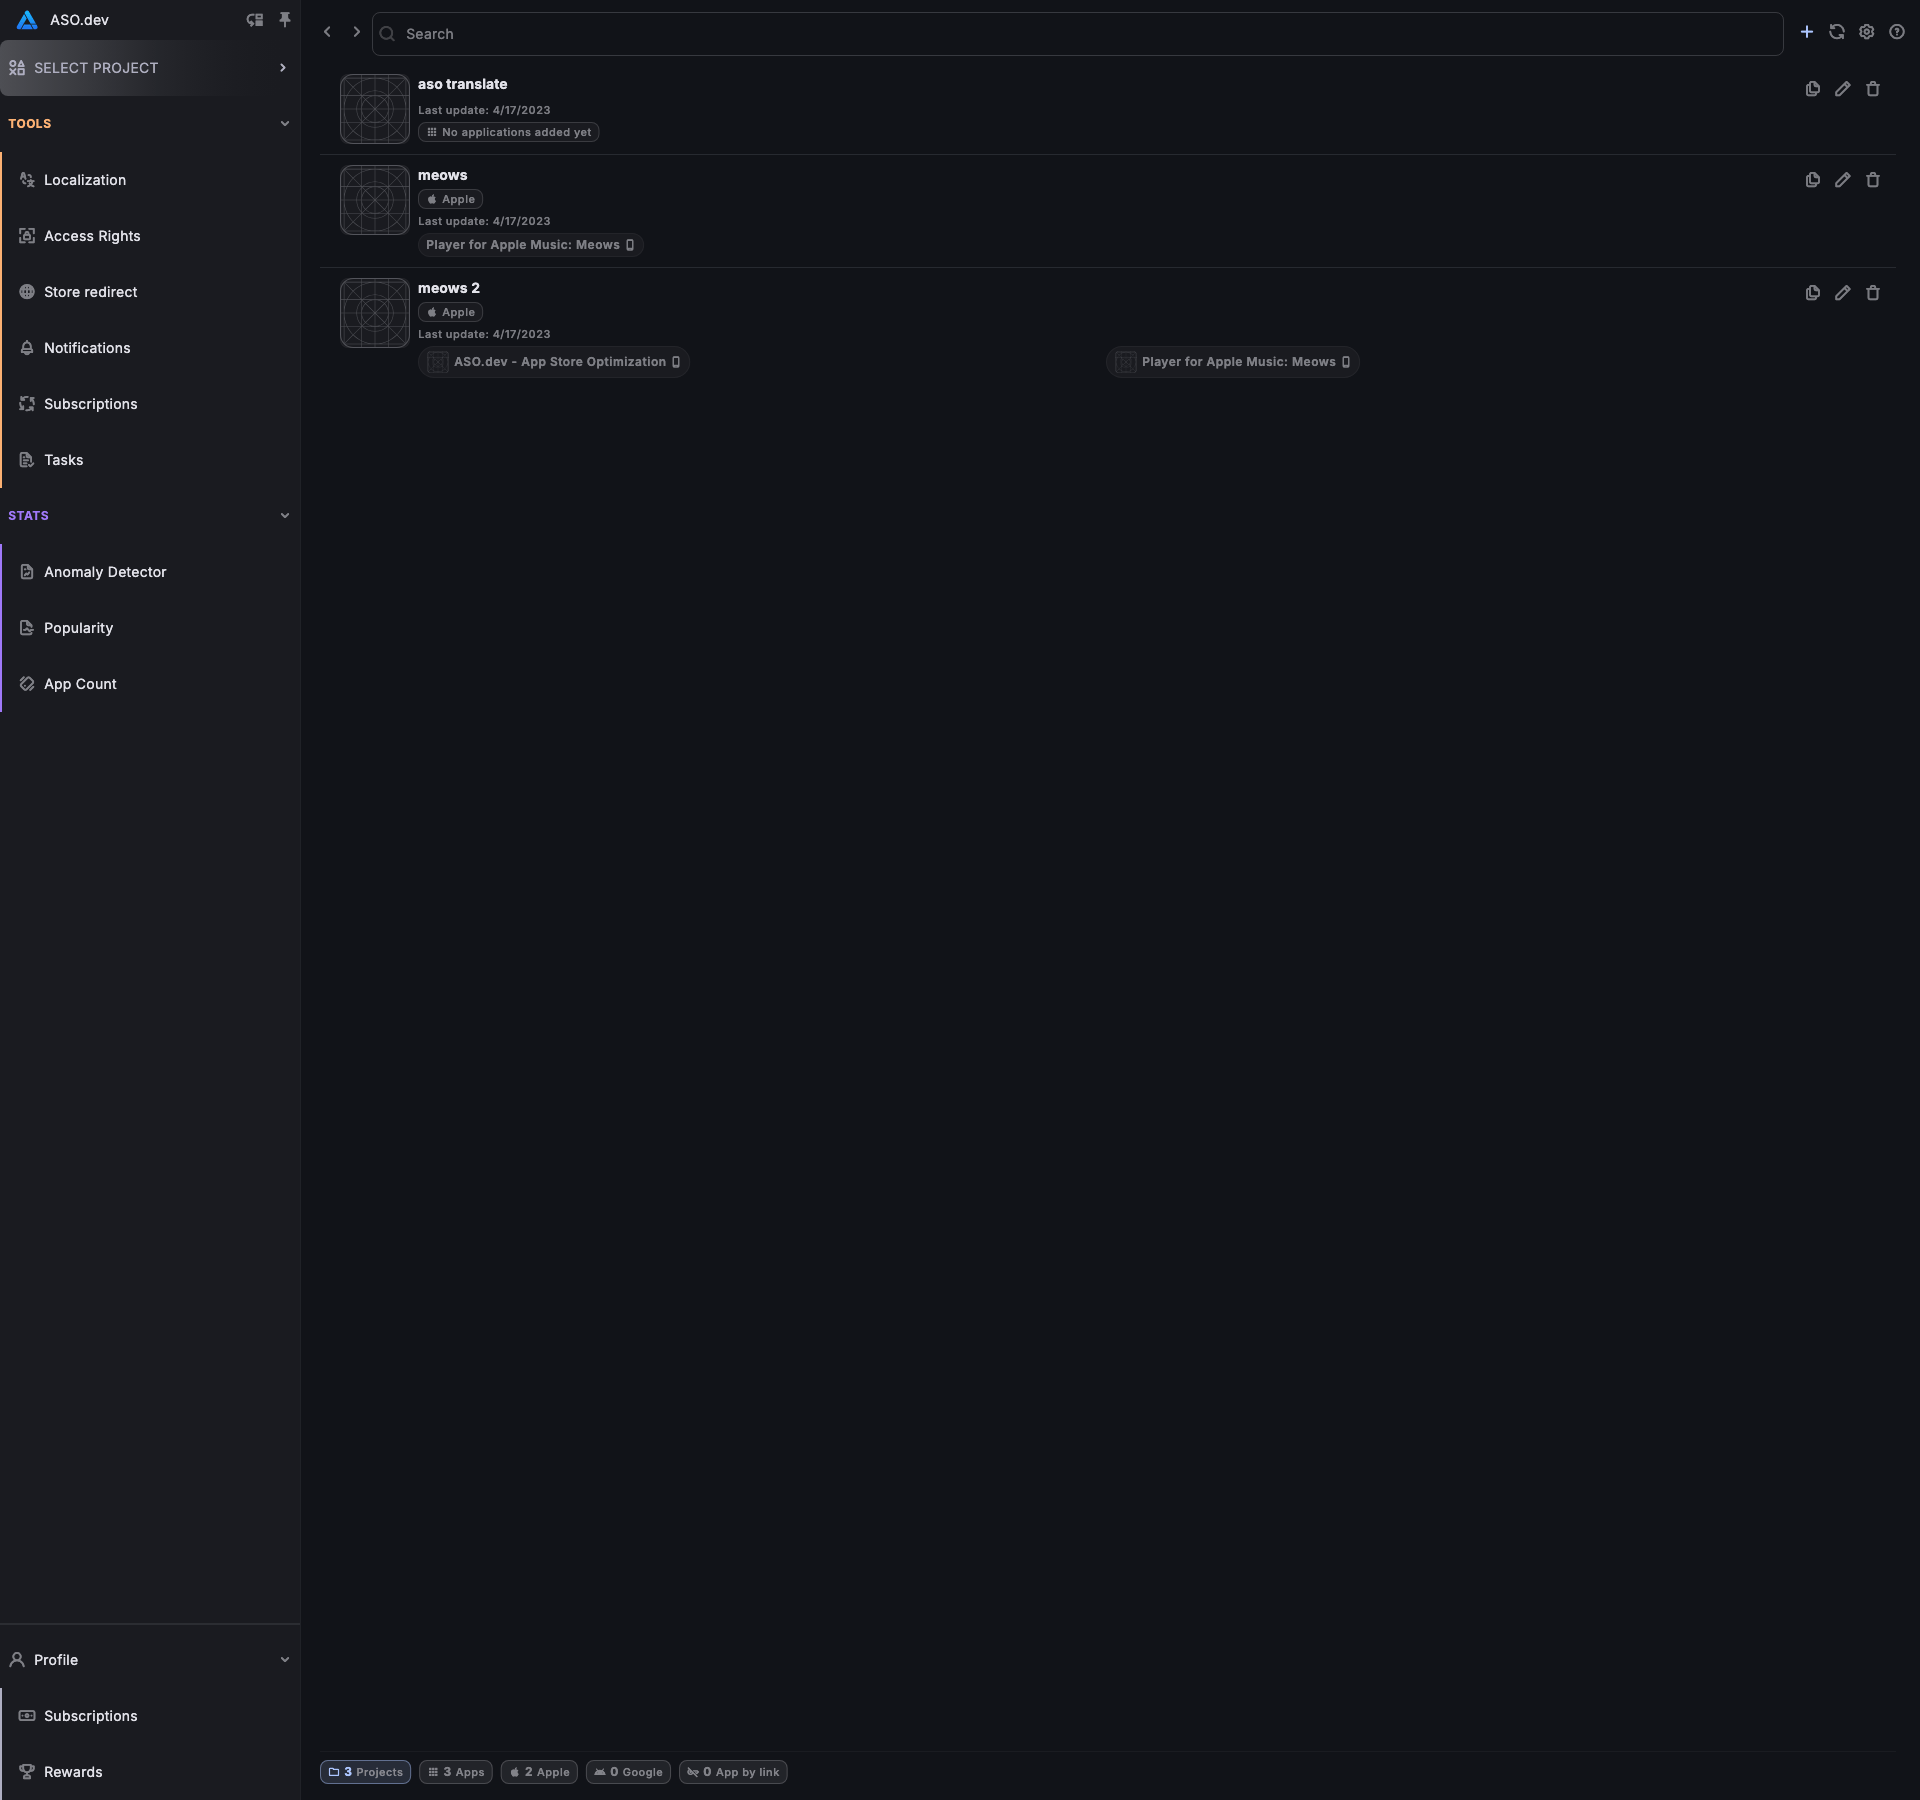This screenshot has width=1920, height=1800.
Task: Open Player for Apple Music chip in meows
Action: pyautogui.click(x=530, y=245)
